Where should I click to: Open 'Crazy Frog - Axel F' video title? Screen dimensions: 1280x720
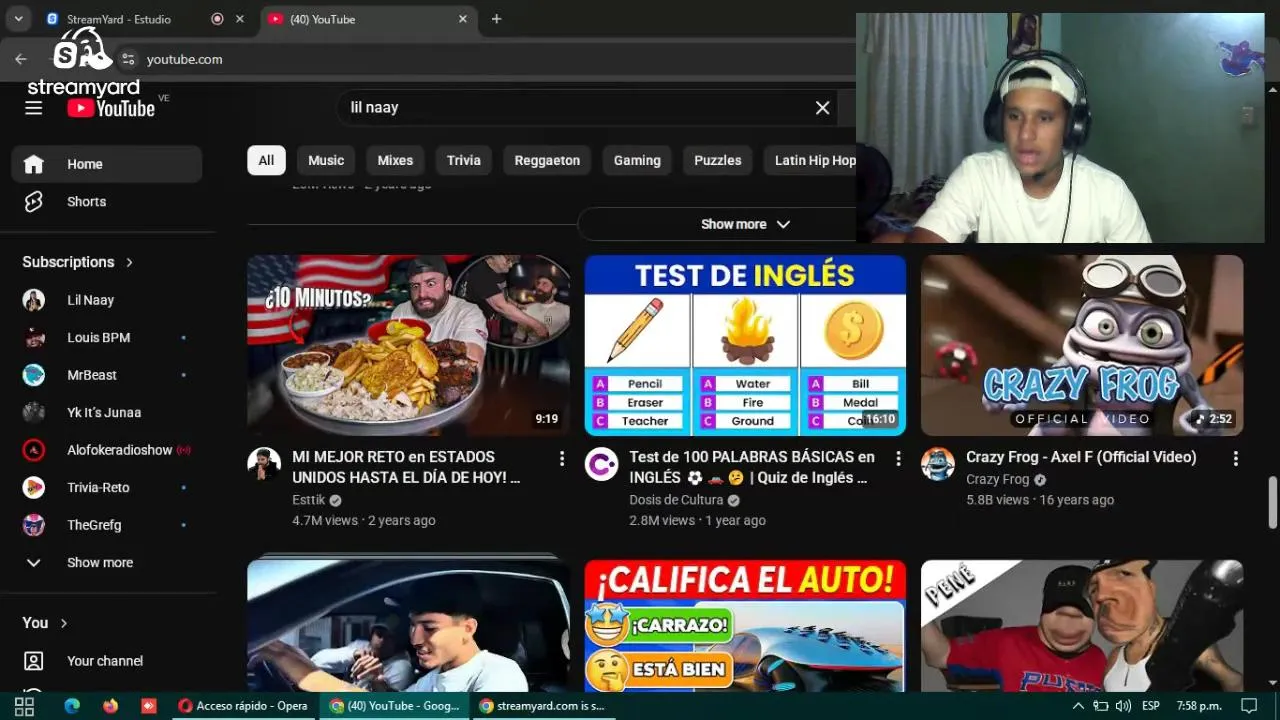(1081, 457)
